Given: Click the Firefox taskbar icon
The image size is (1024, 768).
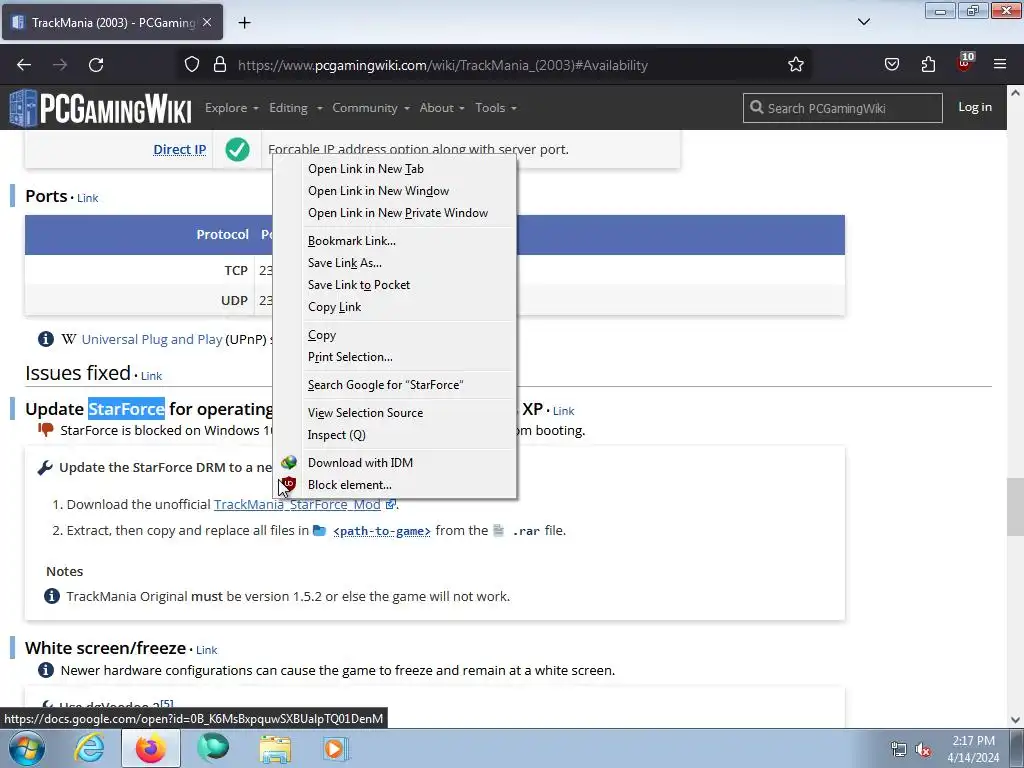Looking at the screenshot, I should pyautogui.click(x=151, y=748).
